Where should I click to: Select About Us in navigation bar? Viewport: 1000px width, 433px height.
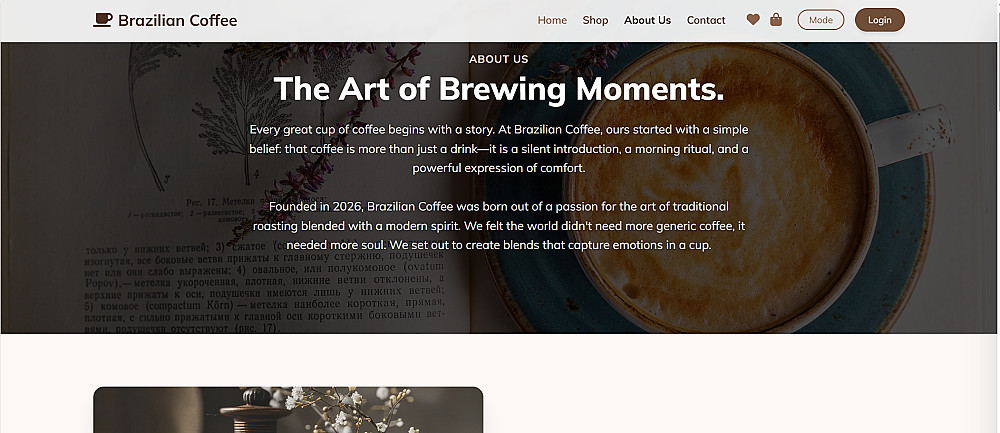(647, 20)
